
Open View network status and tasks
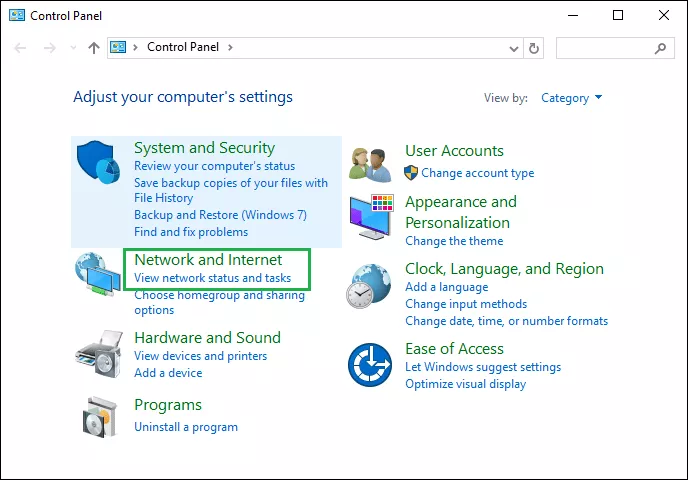coord(212,278)
